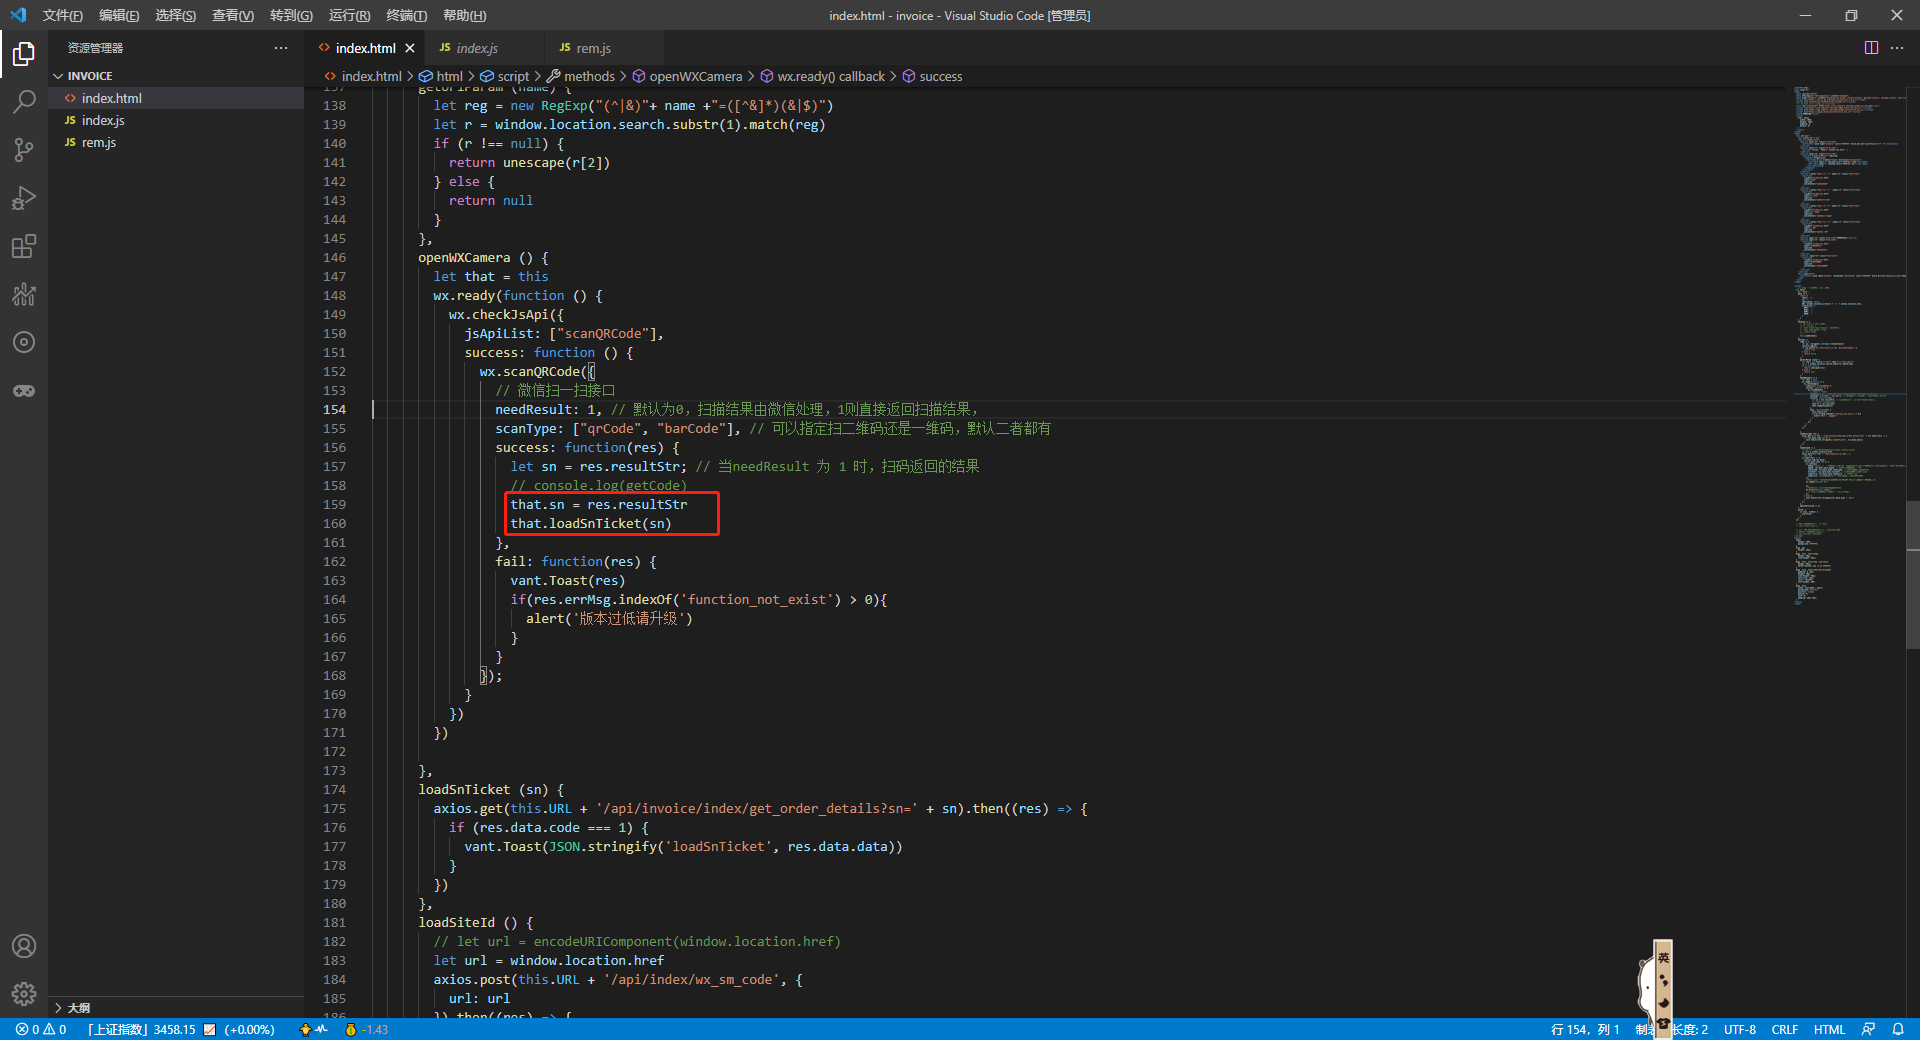This screenshot has width=1920, height=1040.
Task: Open the Run and Debug view
Action: click(24, 198)
